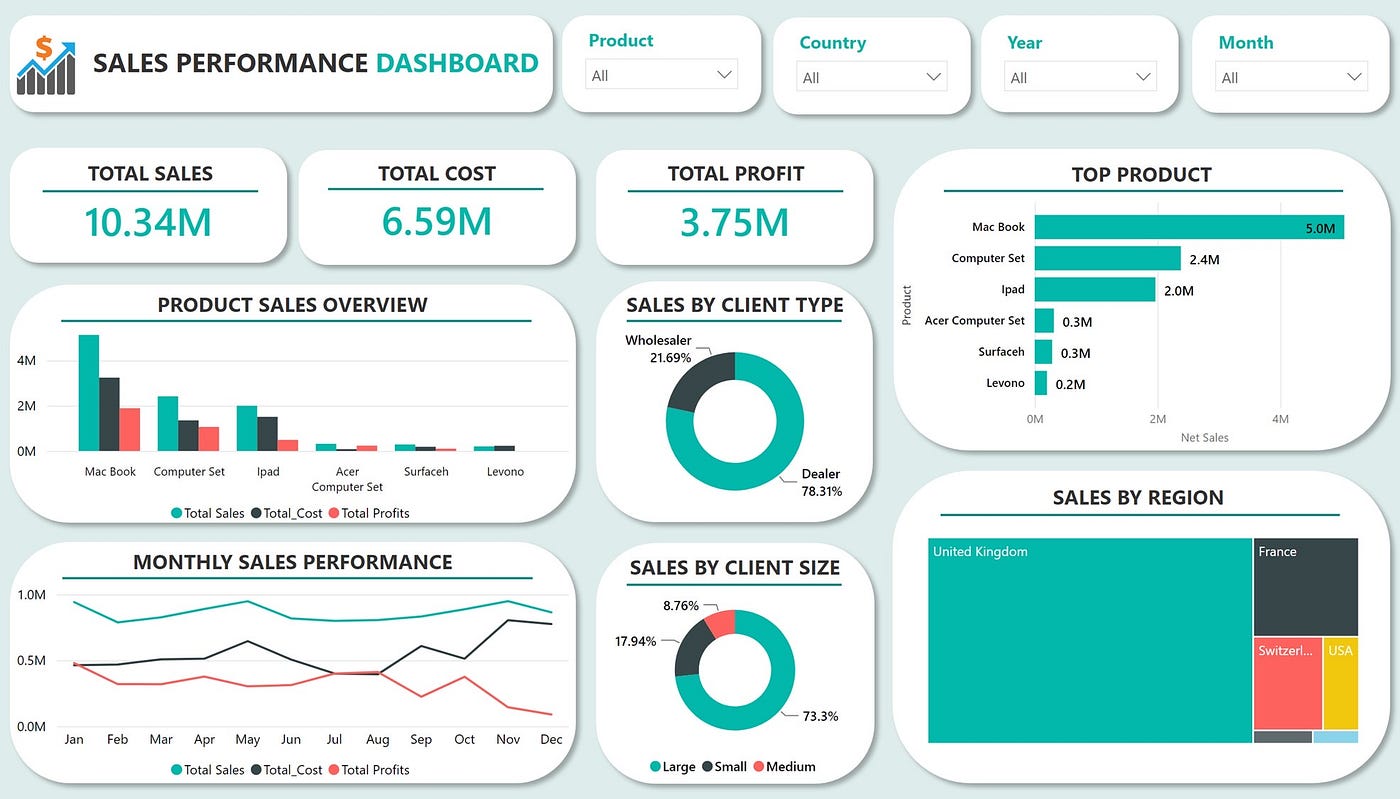Viewport: 1400px width, 799px height.
Task: Toggle Total Sales in the Product Sales Overview legend
Action: (x=209, y=513)
